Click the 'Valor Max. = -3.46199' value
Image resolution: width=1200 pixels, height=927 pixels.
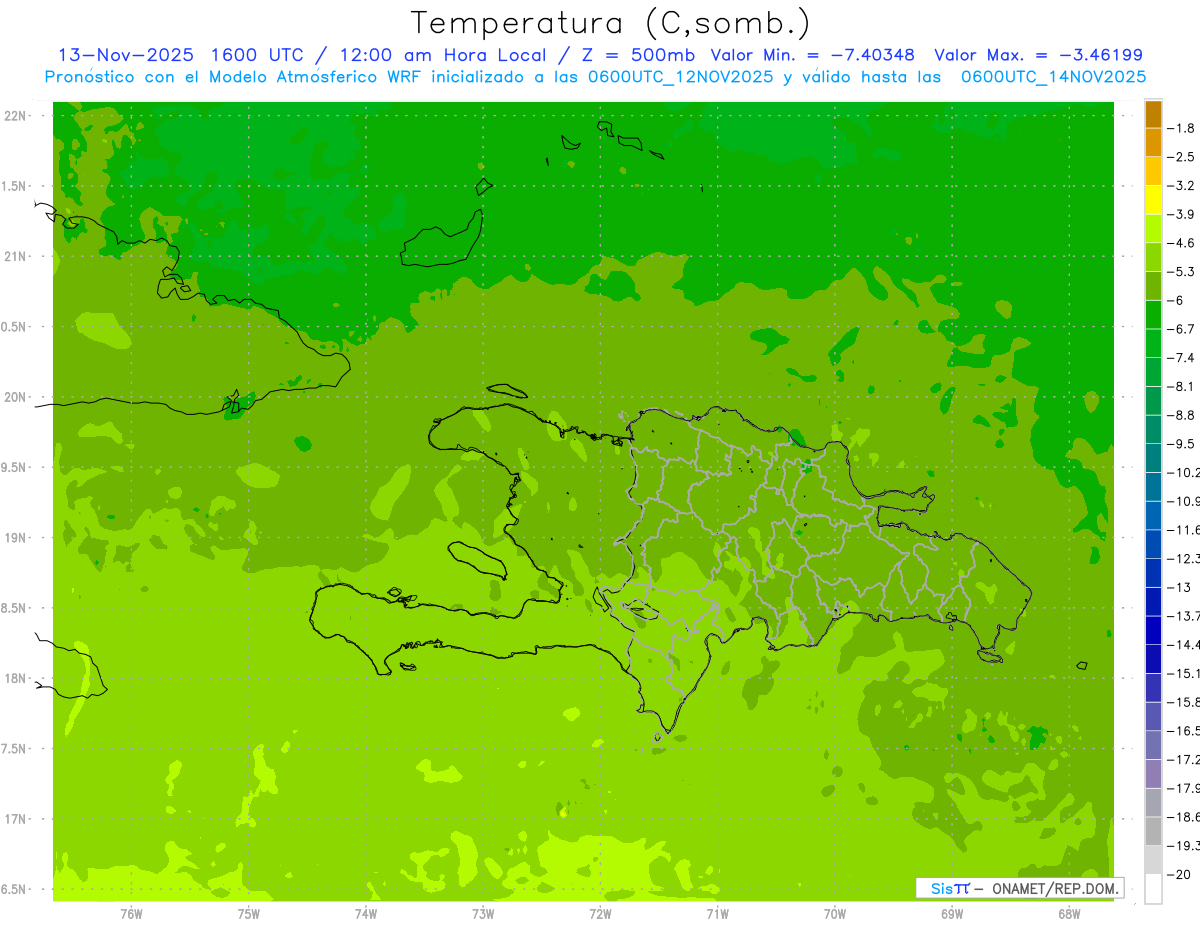click(1038, 55)
